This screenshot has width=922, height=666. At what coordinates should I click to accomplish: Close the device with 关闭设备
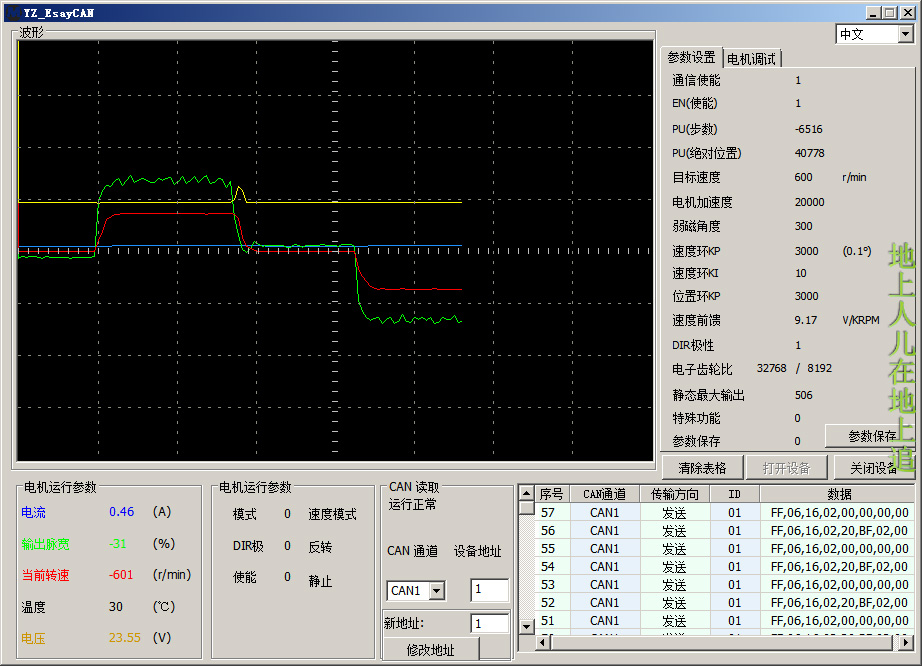point(875,466)
